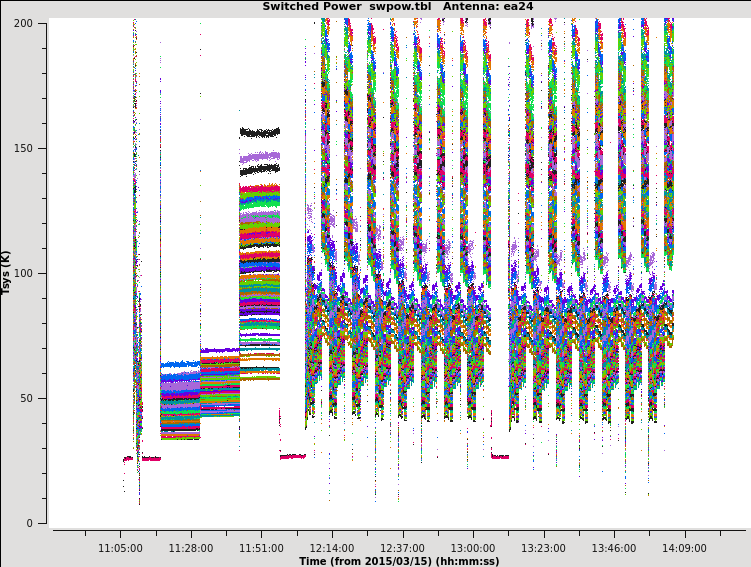The image size is (751, 567).
Task: Select the 11:05:00 time tick label
Action: pos(120,548)
